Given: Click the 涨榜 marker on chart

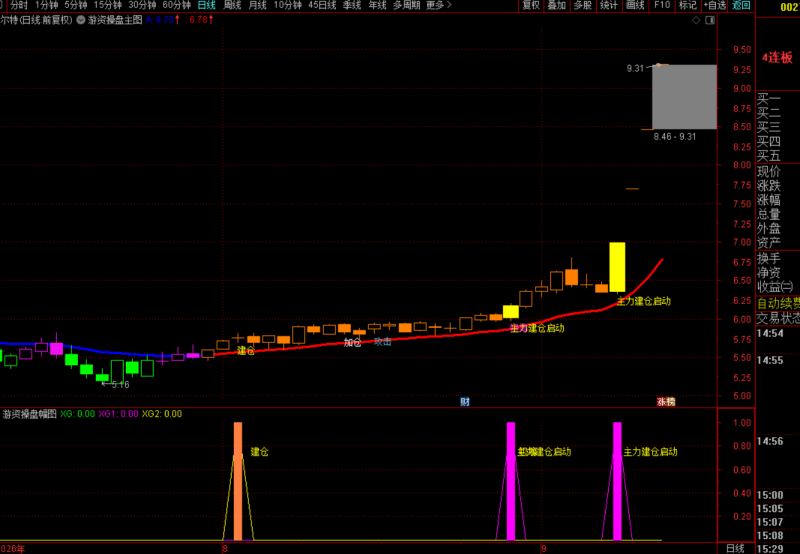Looking at the screenshot, I should click(666, 402).
